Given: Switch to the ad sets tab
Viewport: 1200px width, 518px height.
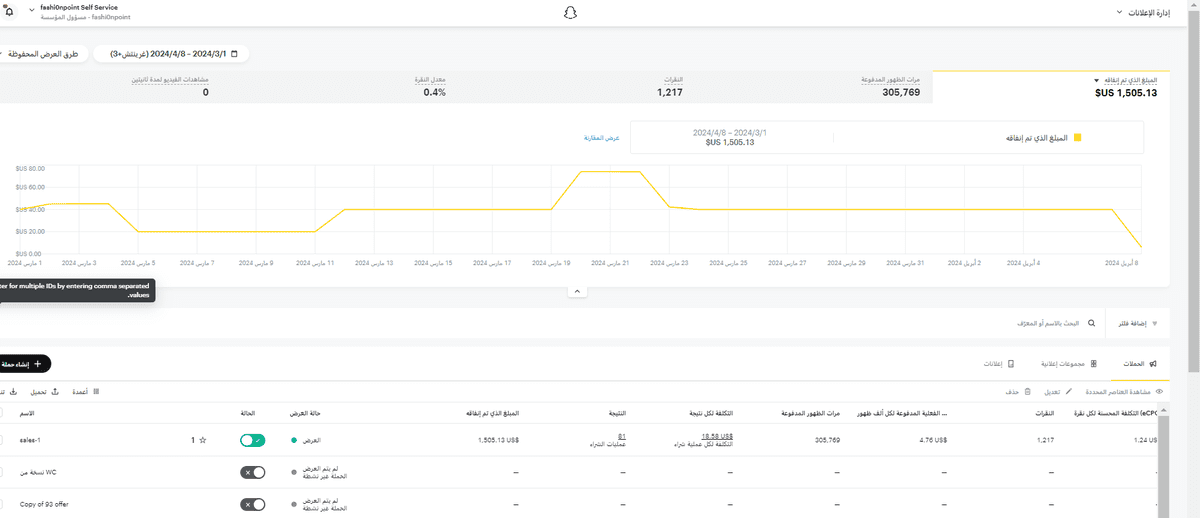Looking at the screenshot, I should click(x=1063, y=364).
